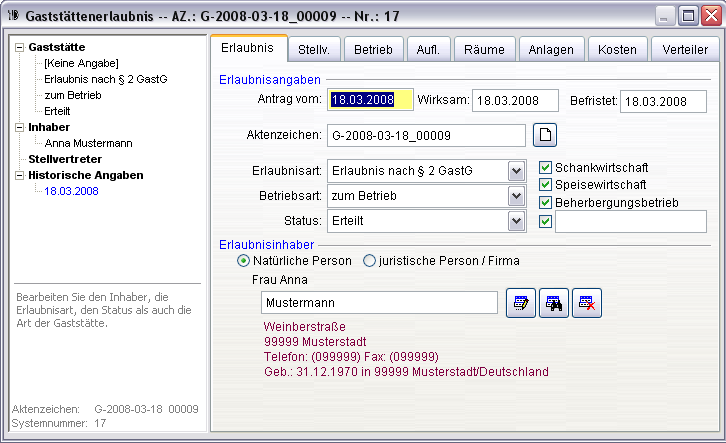Click into the Aktenzeichen text field
726x443 pixels.
(x=426, y=135)
